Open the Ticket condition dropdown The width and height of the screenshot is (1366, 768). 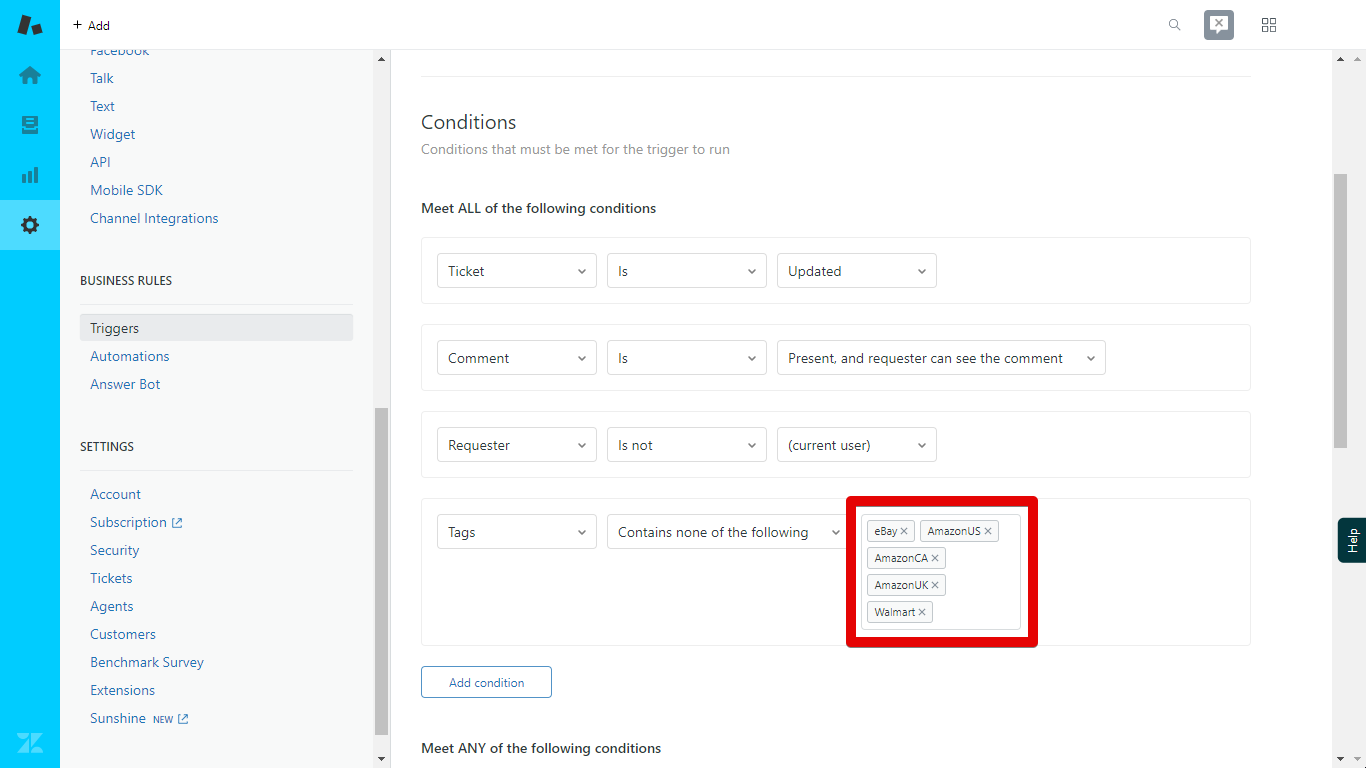pyautogui.click(x=516, y=270)
